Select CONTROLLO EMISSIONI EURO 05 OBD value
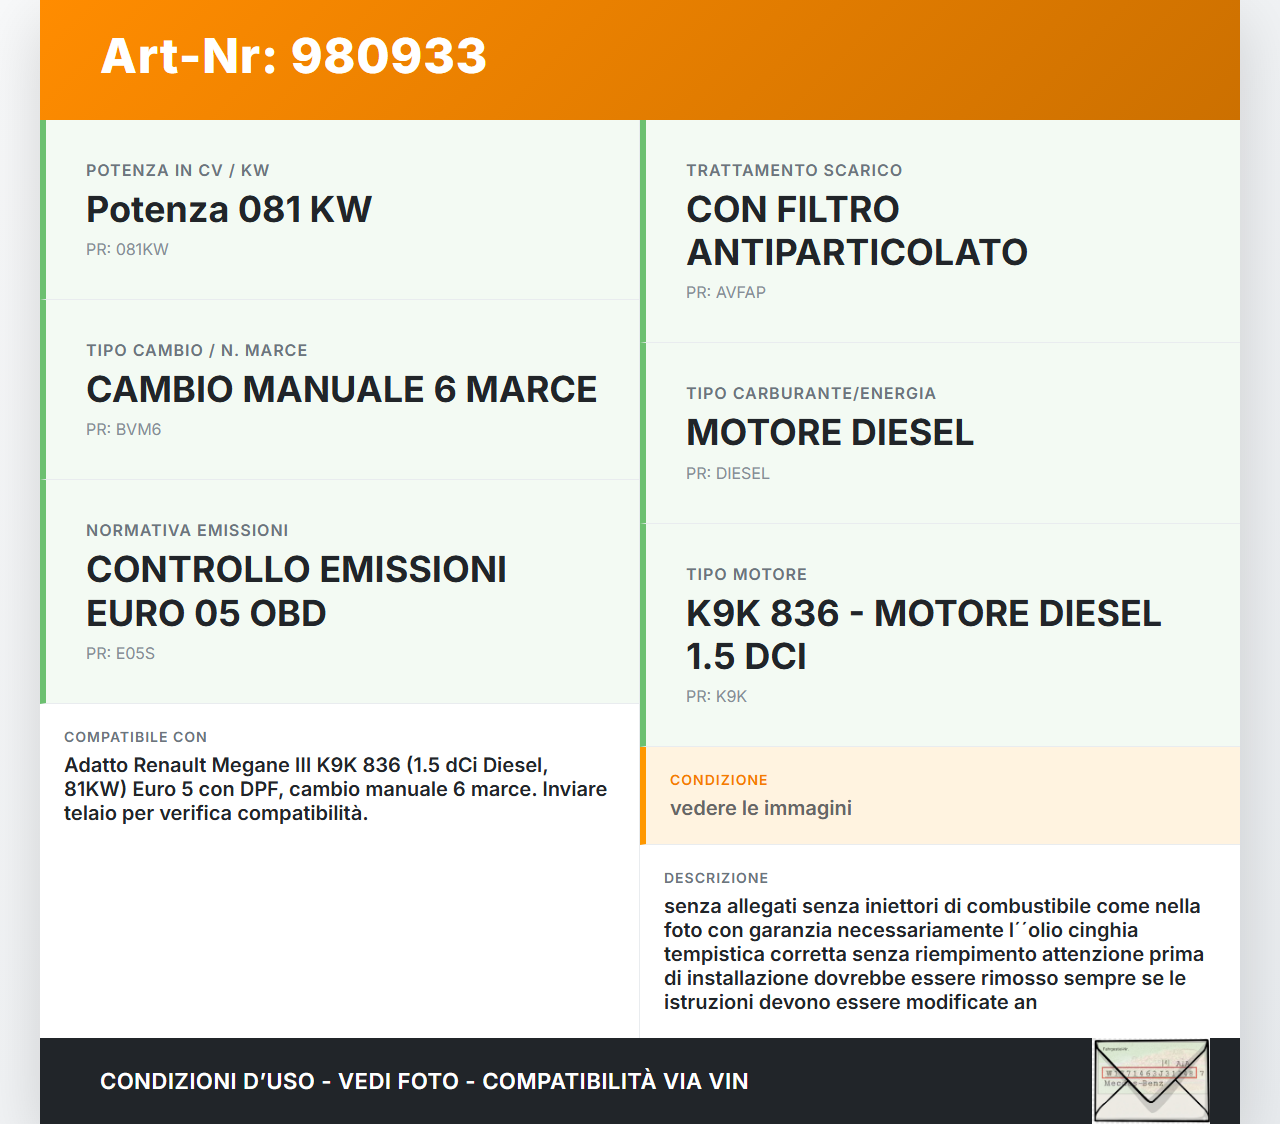 (x=296, y=591)
